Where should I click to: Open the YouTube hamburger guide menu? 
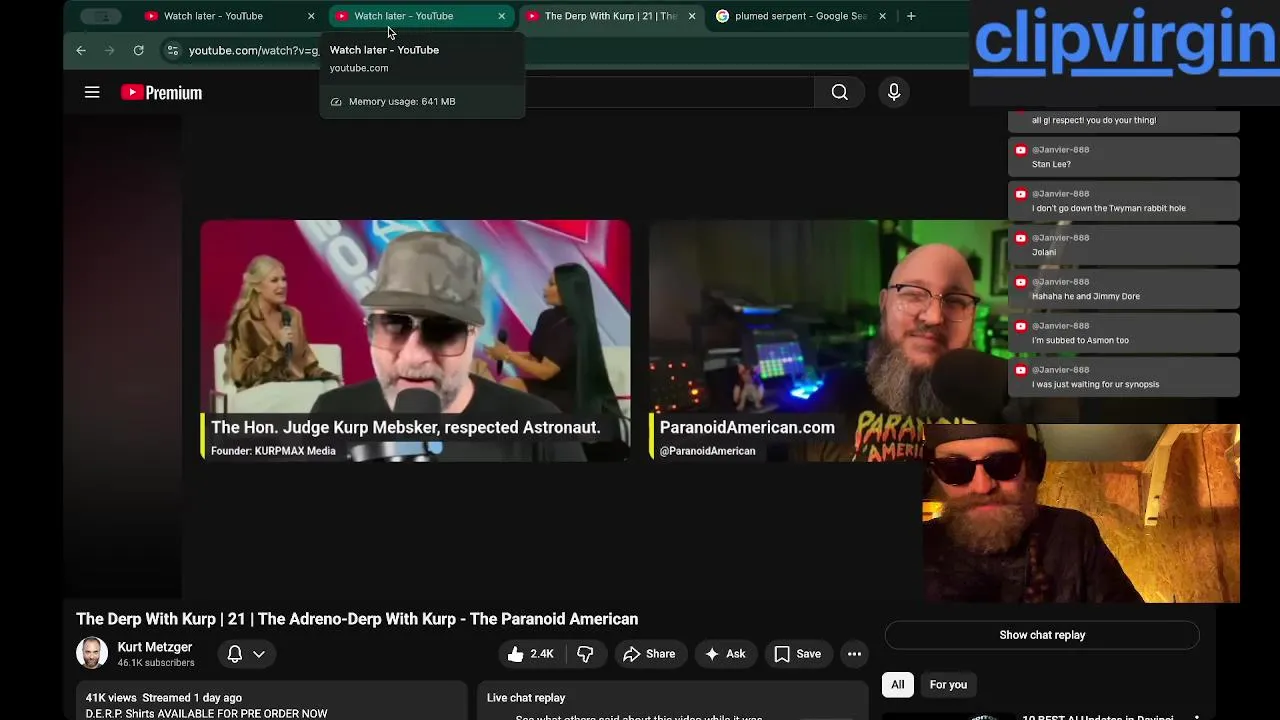pos(92,92)
